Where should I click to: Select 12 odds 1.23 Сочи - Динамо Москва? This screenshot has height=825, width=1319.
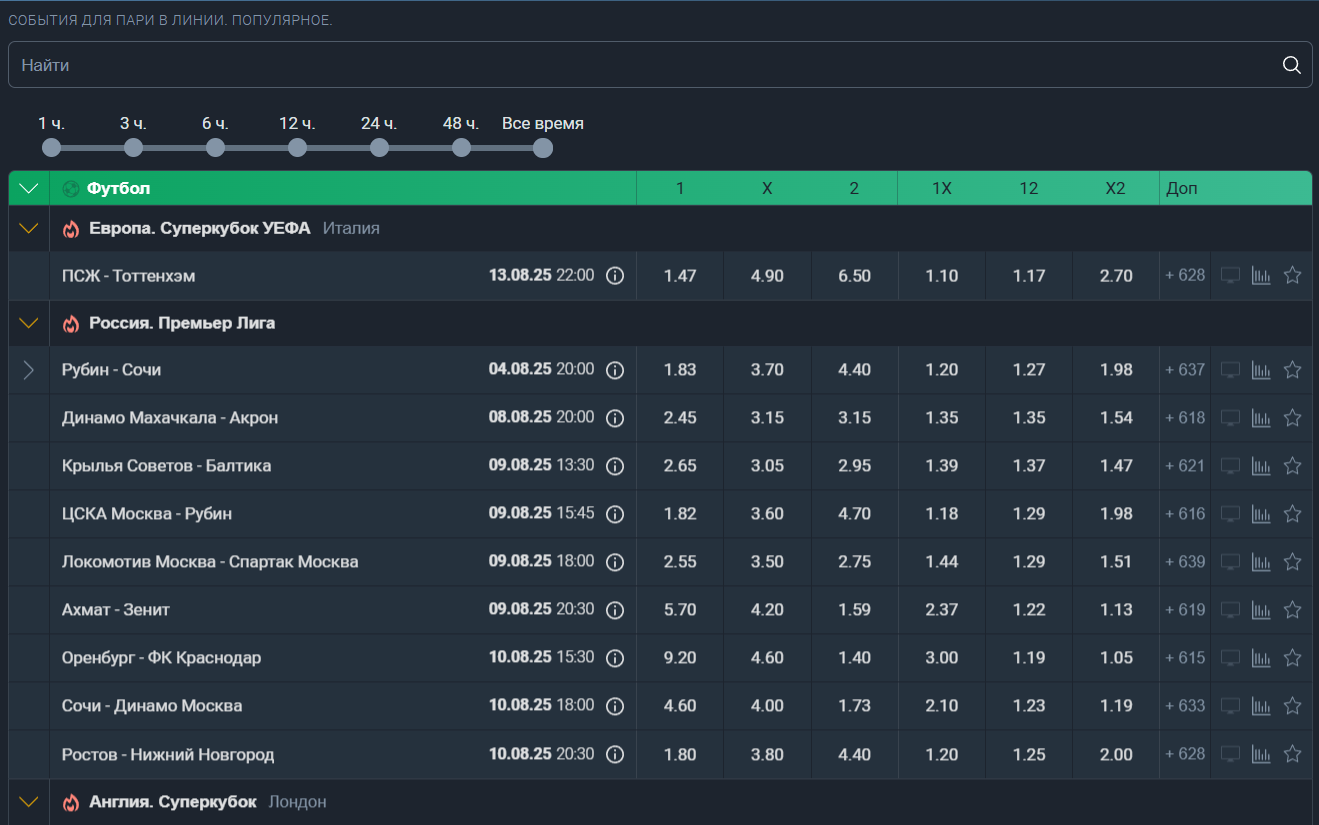[1029, 706]
